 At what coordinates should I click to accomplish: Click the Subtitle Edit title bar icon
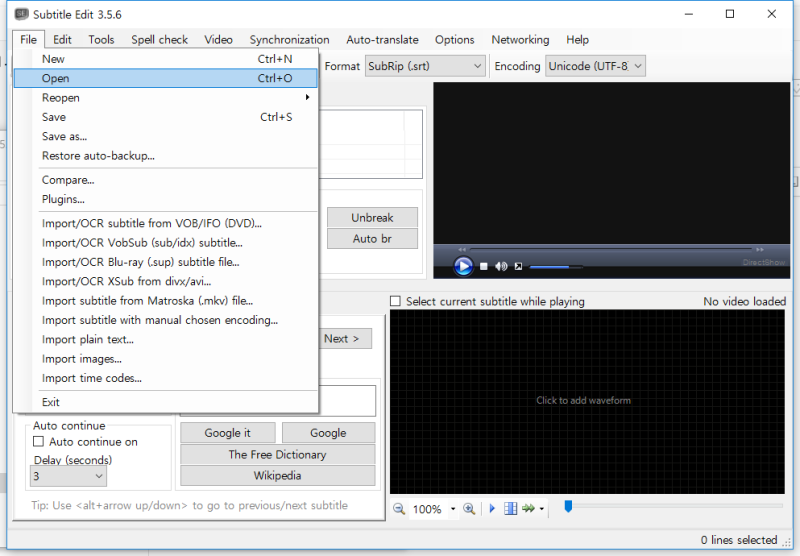[21, 14]
